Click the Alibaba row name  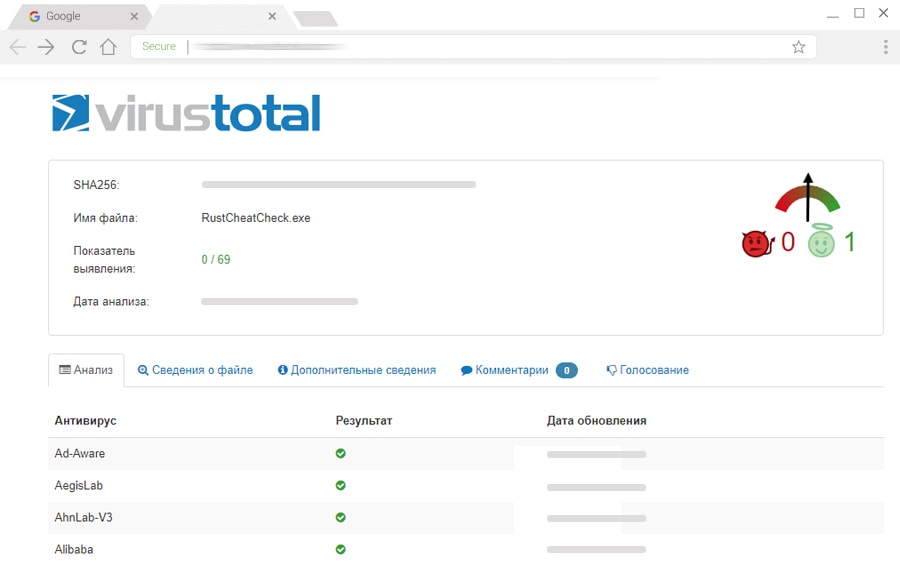click(x=73, y=549)
